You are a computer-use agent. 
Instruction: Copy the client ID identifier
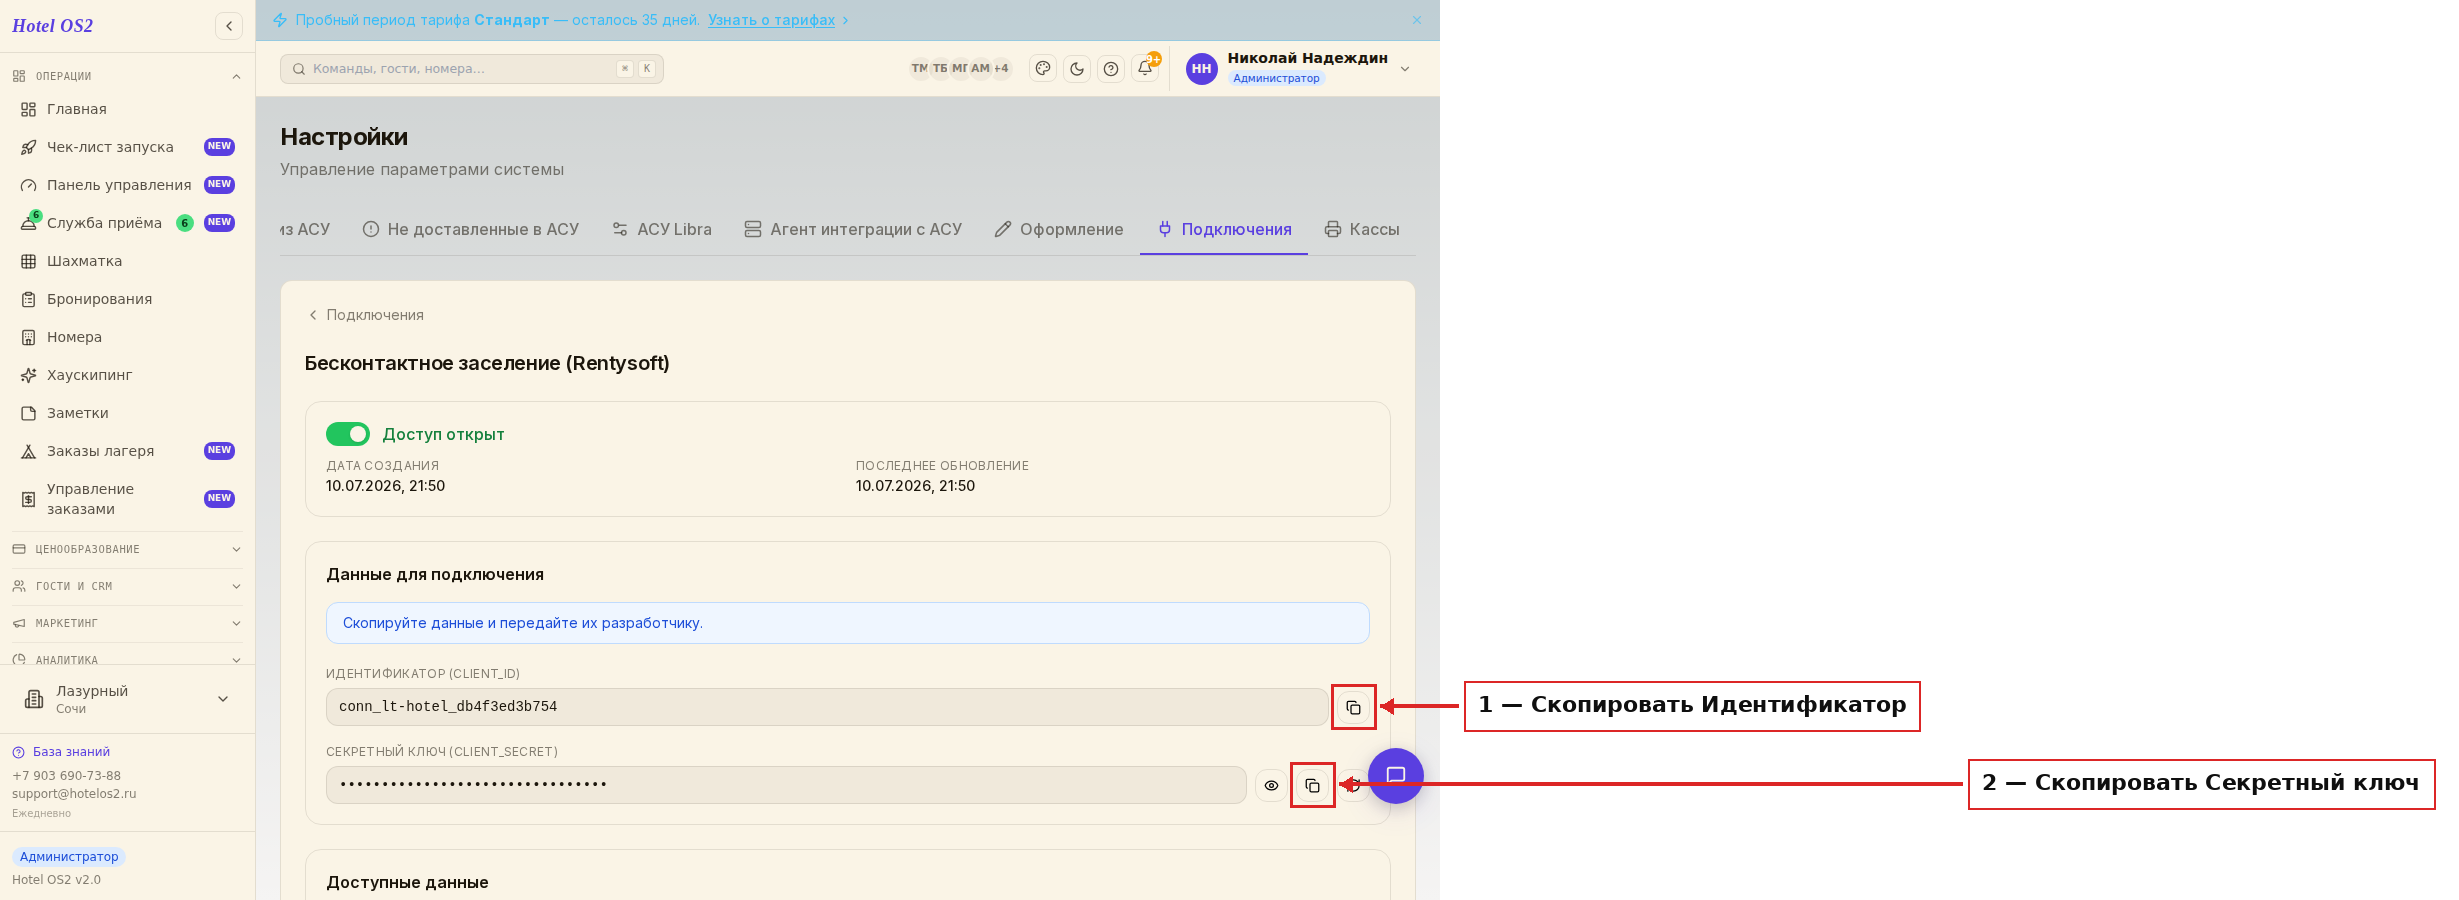1353,707
